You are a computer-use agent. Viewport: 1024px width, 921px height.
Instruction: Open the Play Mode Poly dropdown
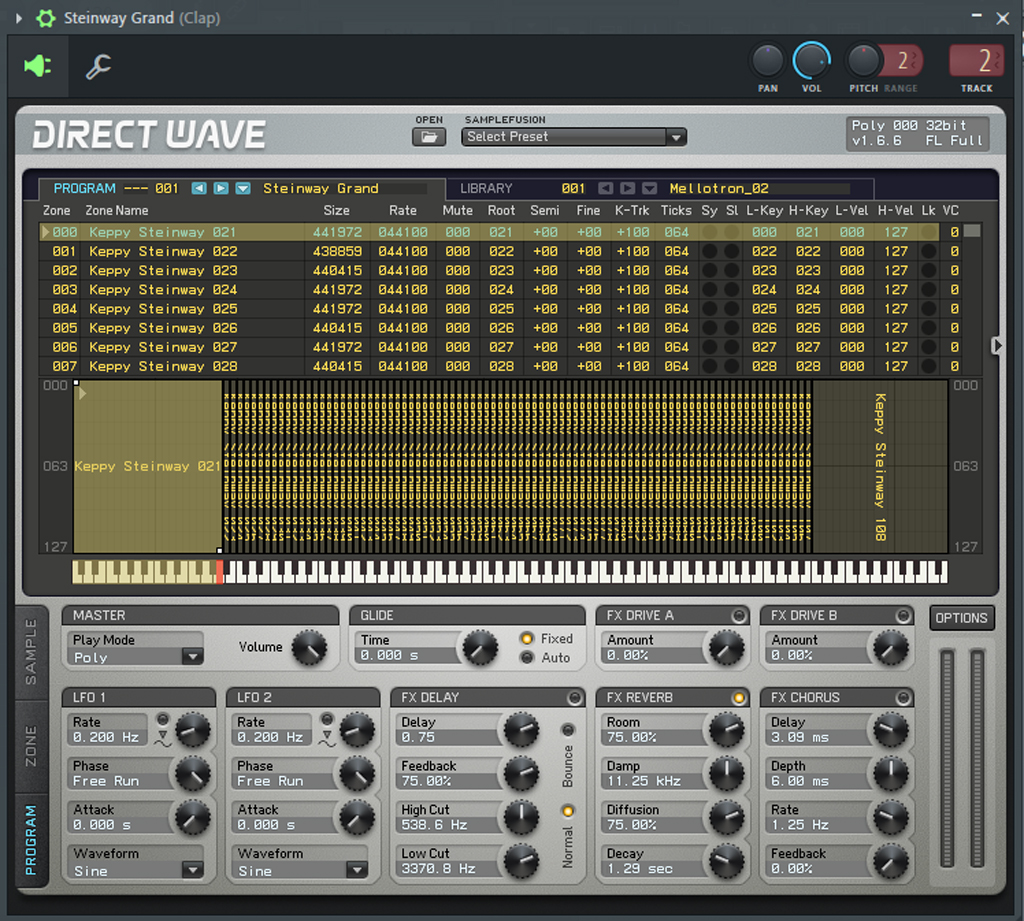192,657
